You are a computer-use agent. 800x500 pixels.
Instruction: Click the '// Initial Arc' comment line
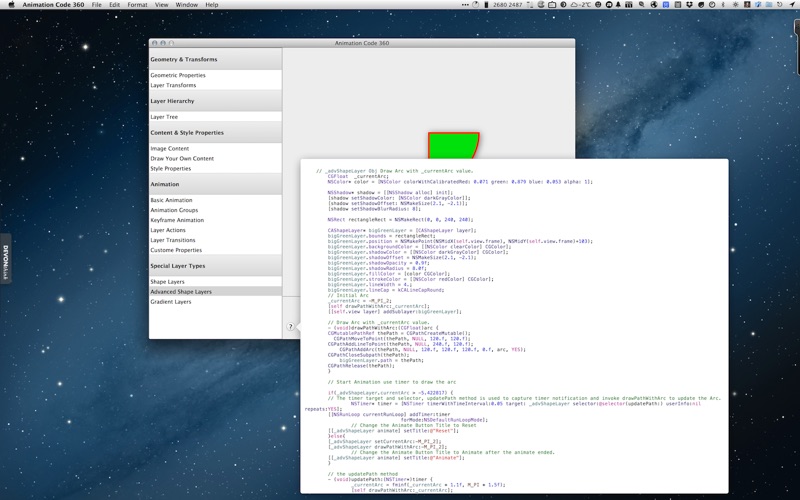pos(348,295)
